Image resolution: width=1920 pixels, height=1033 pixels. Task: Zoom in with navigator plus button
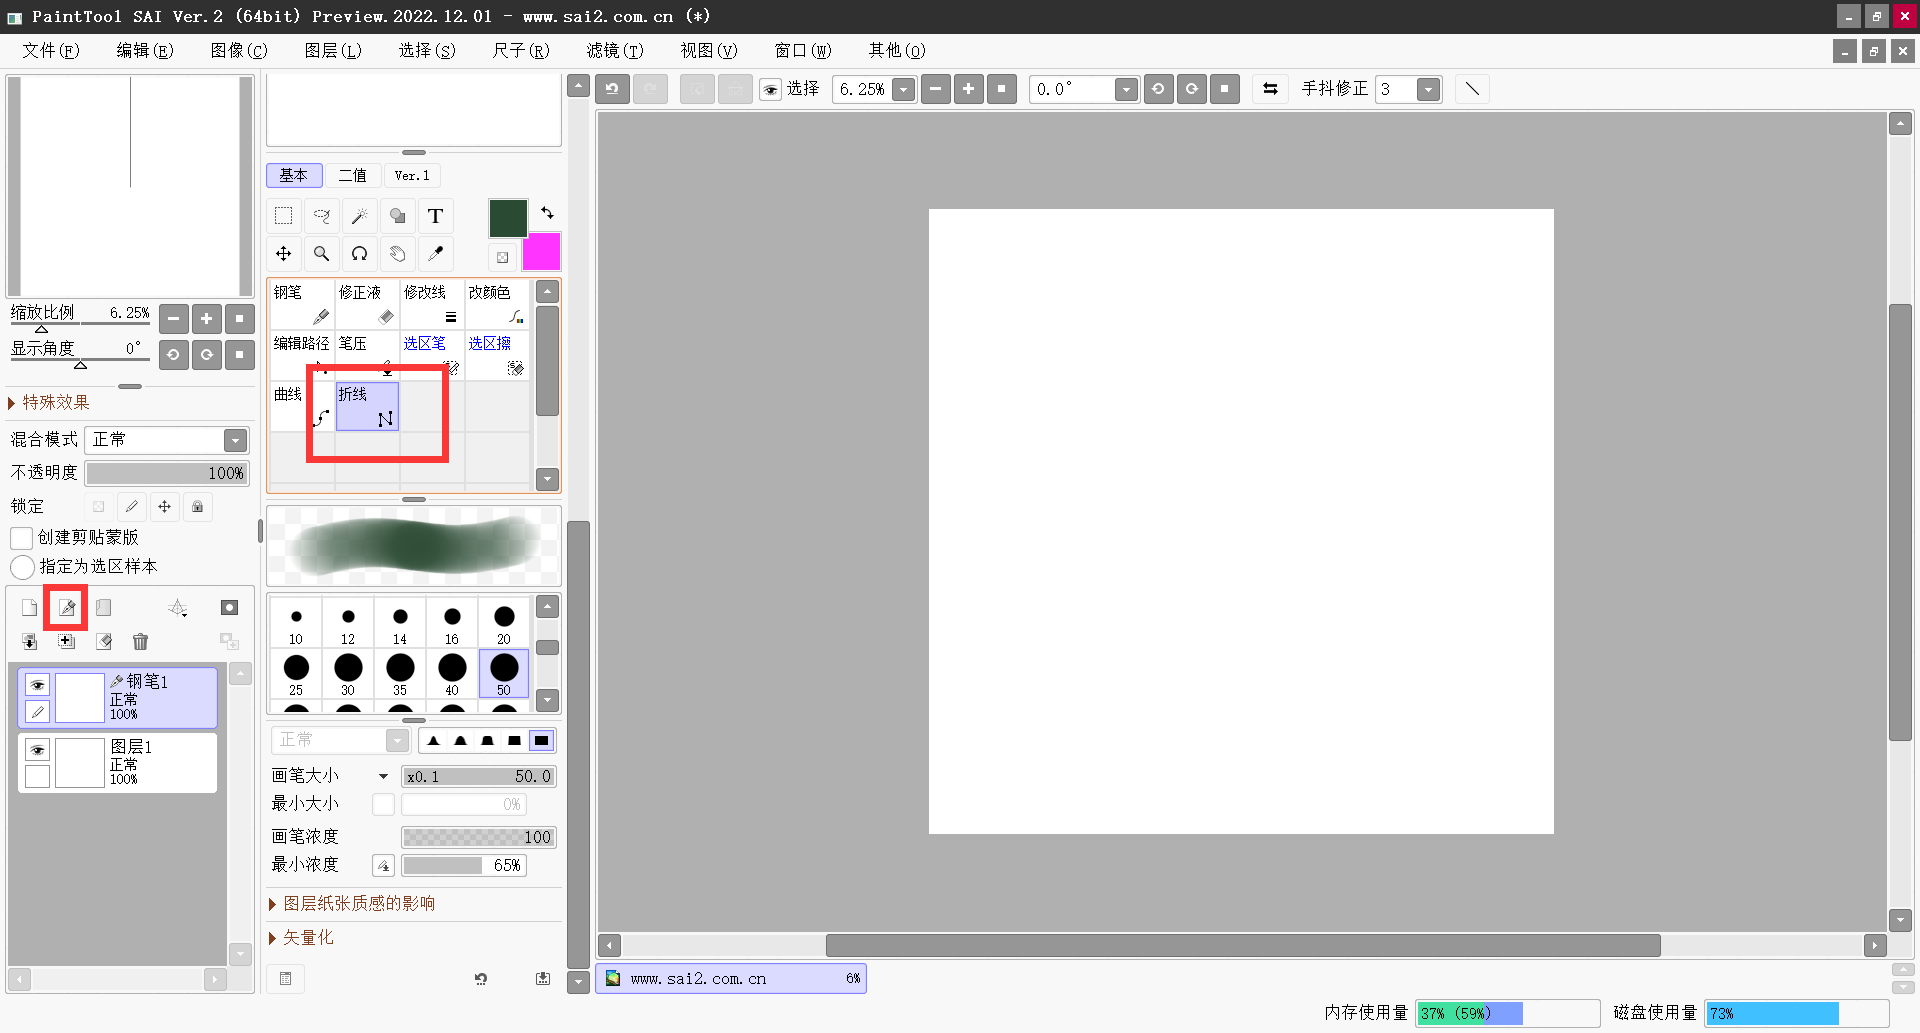pyautogui.click(x=206, y=319)
